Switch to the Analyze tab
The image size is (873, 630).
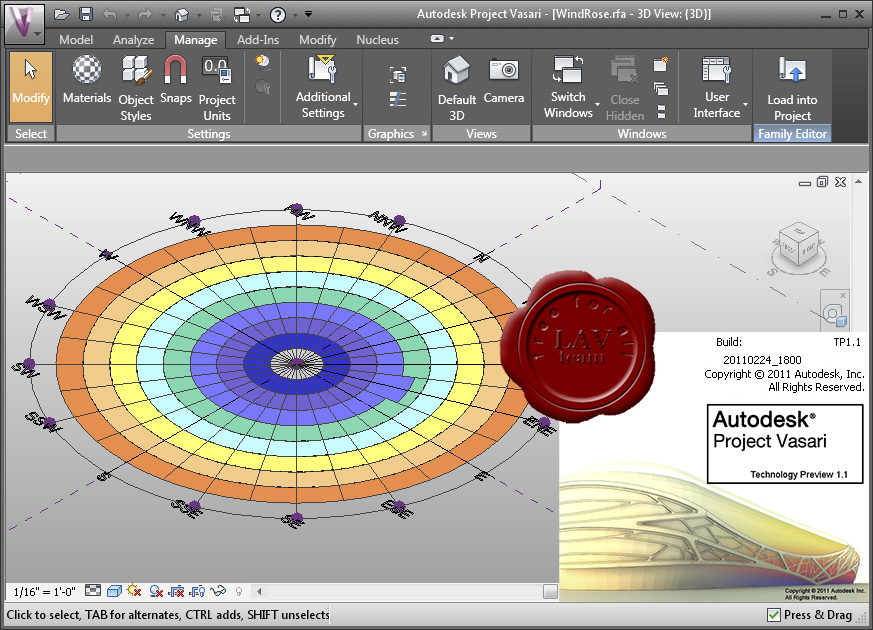pos(133,40)
